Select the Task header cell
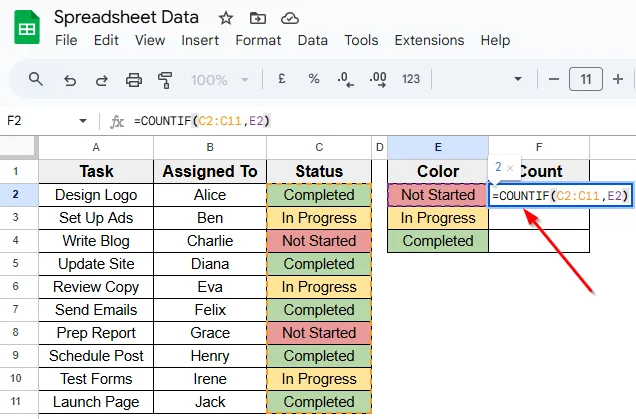Image resolution: width=636 pixels, height=419 pixels. 96,171
